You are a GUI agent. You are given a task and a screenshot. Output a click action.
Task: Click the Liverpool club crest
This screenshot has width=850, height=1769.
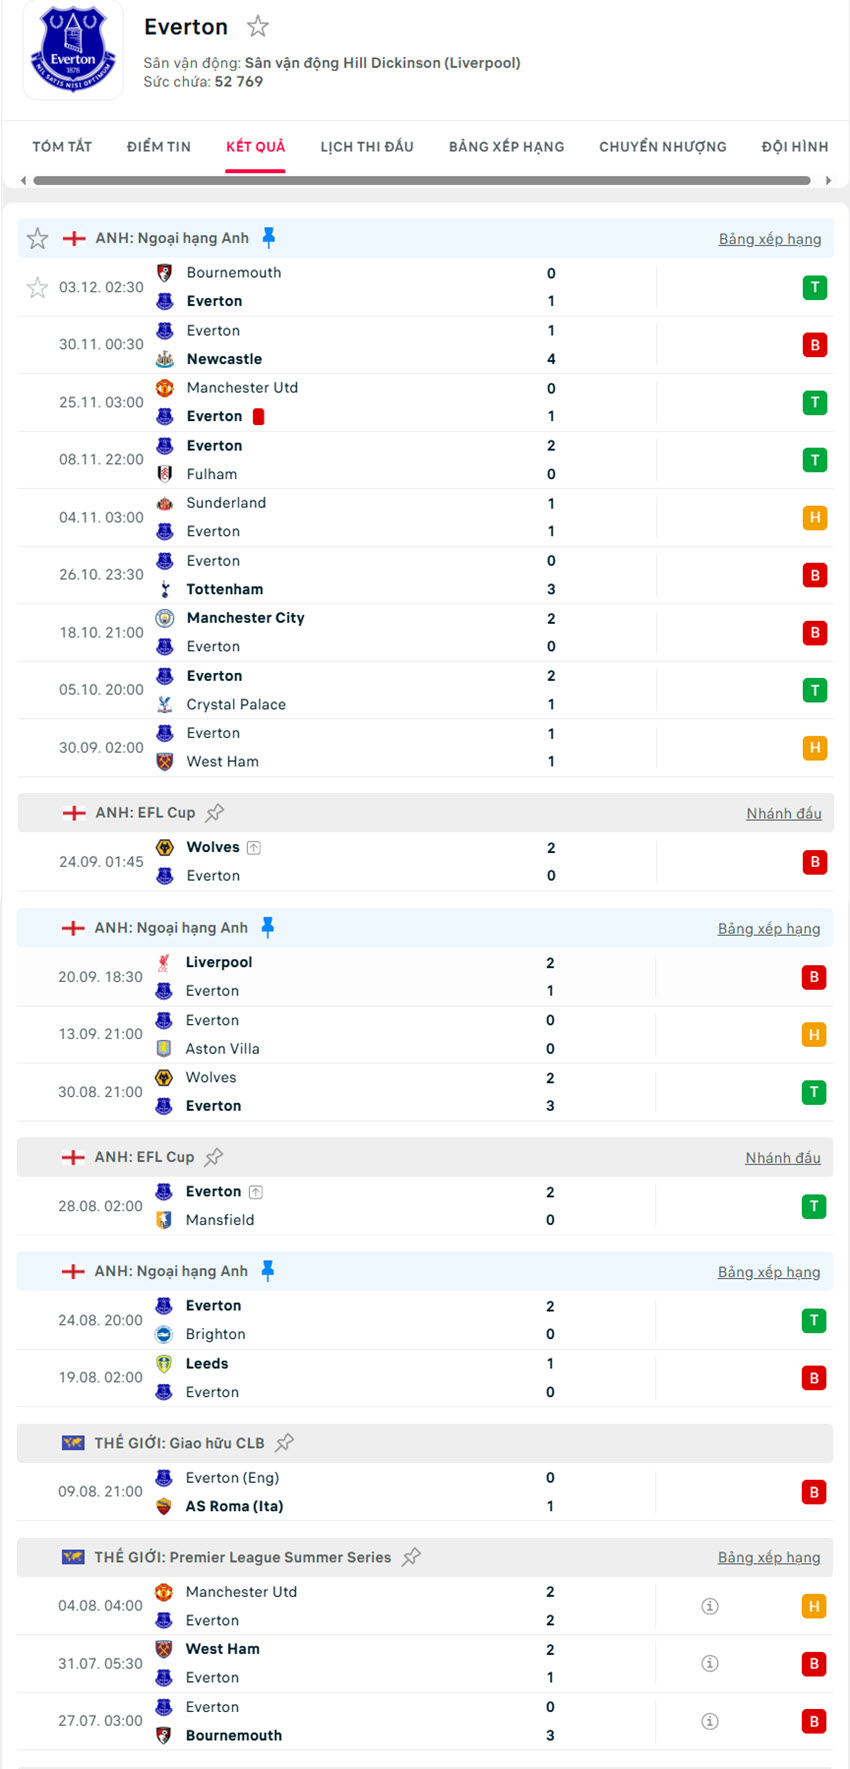point(165,962)
